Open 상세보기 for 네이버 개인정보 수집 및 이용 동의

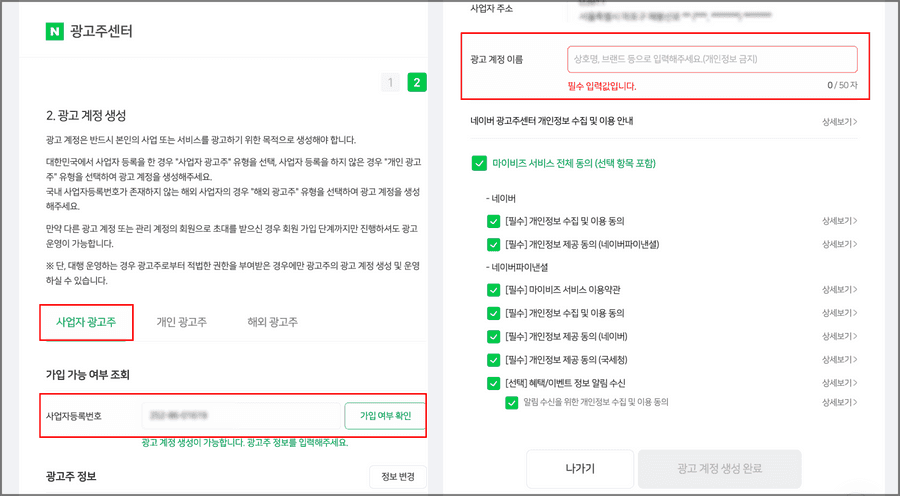click(x=840, y=221)
